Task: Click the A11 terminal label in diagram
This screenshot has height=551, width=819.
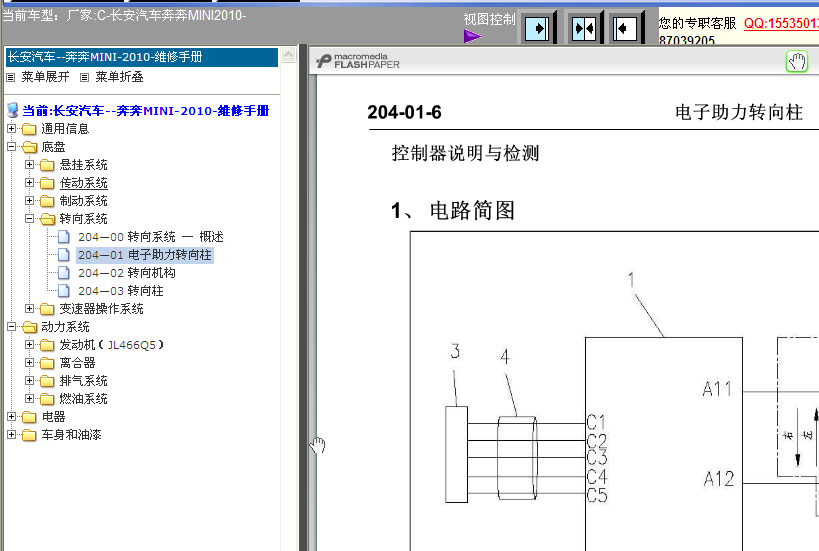Action: point(717,389)
